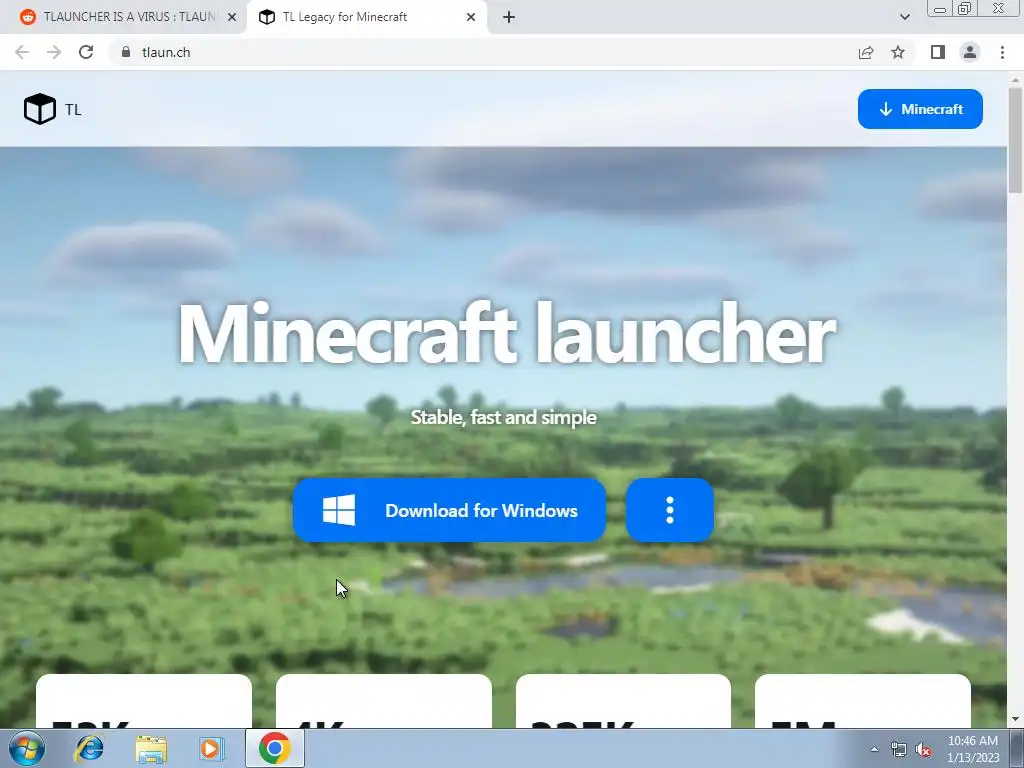
Task: Click the padlock site info icon
Action: coord(126,52)
